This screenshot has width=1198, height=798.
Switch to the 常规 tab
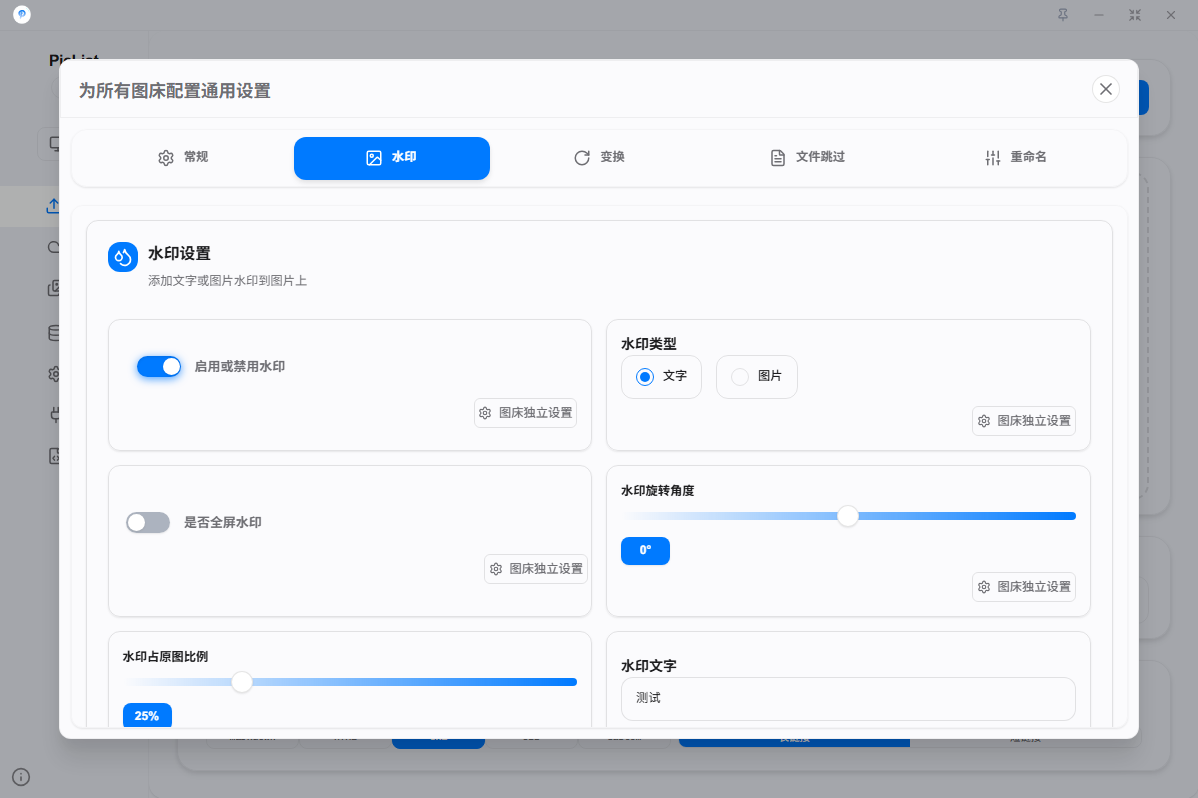pyautogui.click(x=183, y=157)
